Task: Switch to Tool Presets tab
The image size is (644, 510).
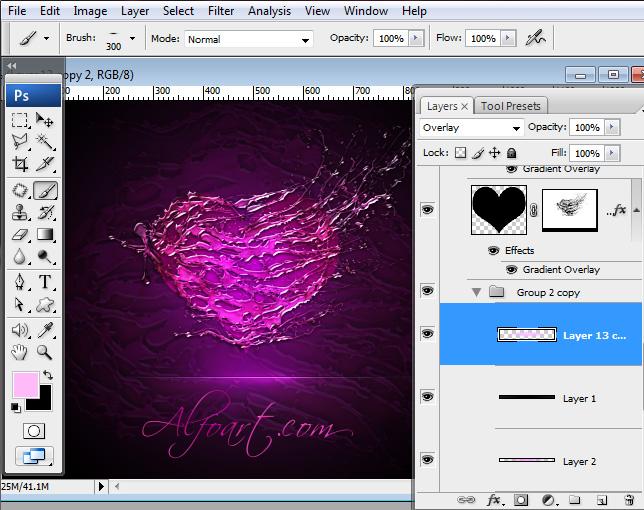Action: tap(511, 106)
